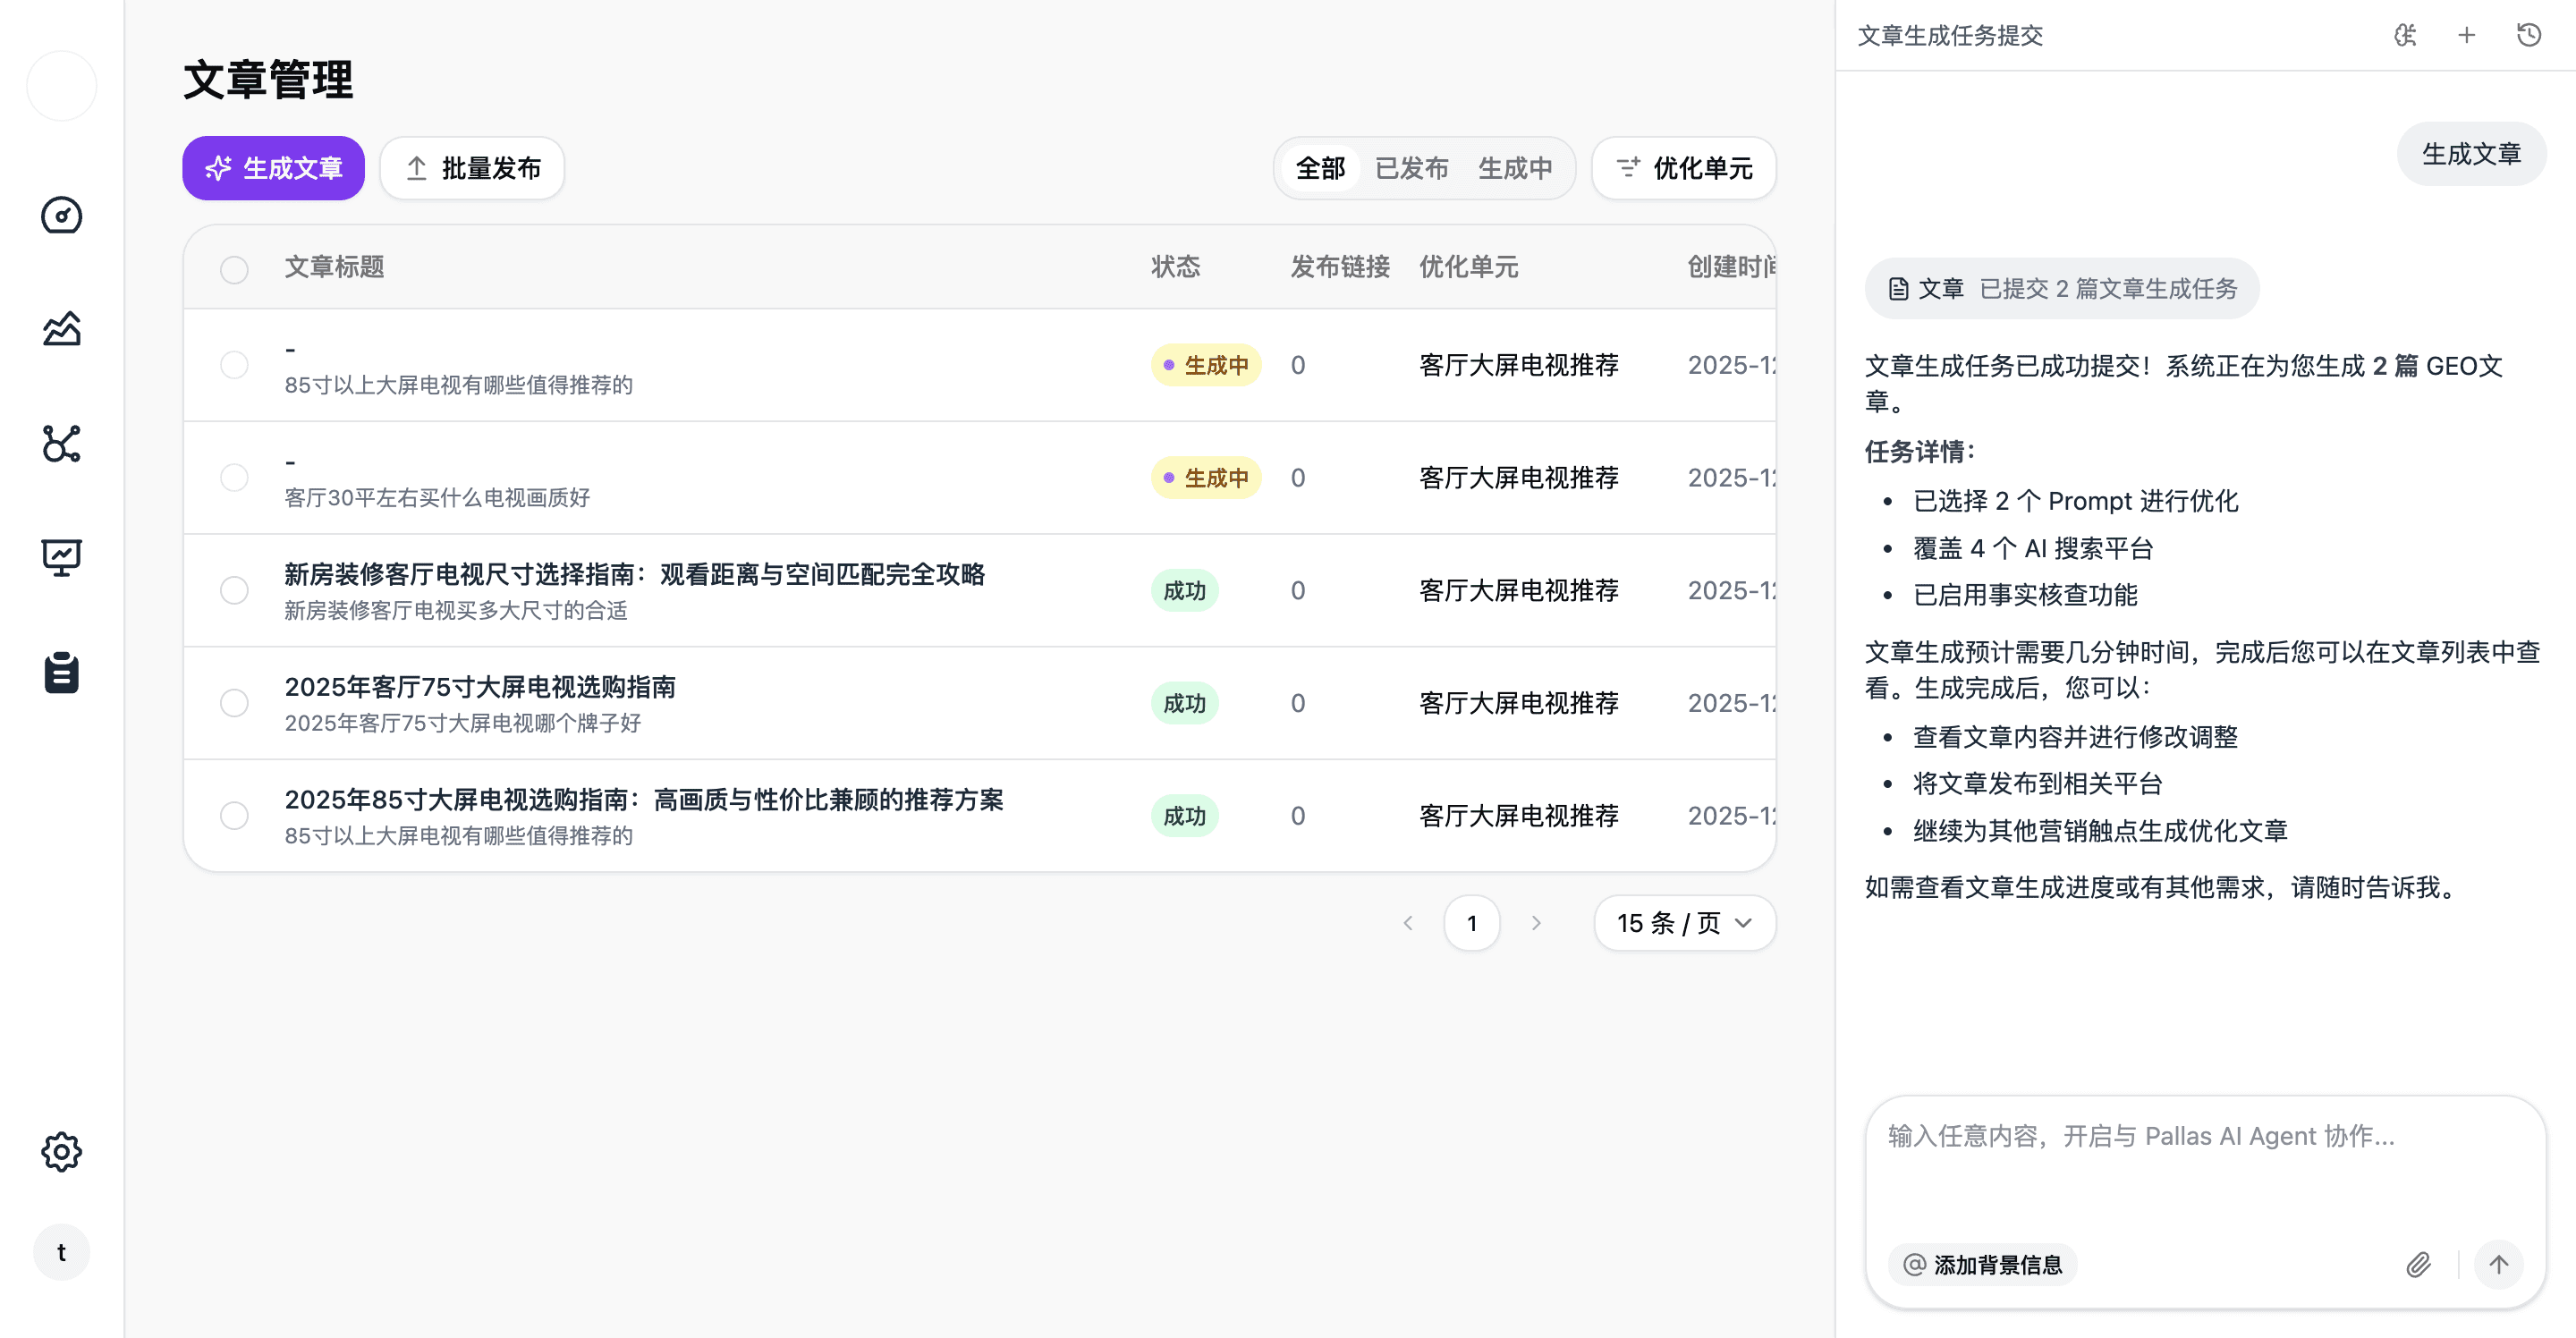
Task: Click the 批量发布 button
Action: [472, 168]
